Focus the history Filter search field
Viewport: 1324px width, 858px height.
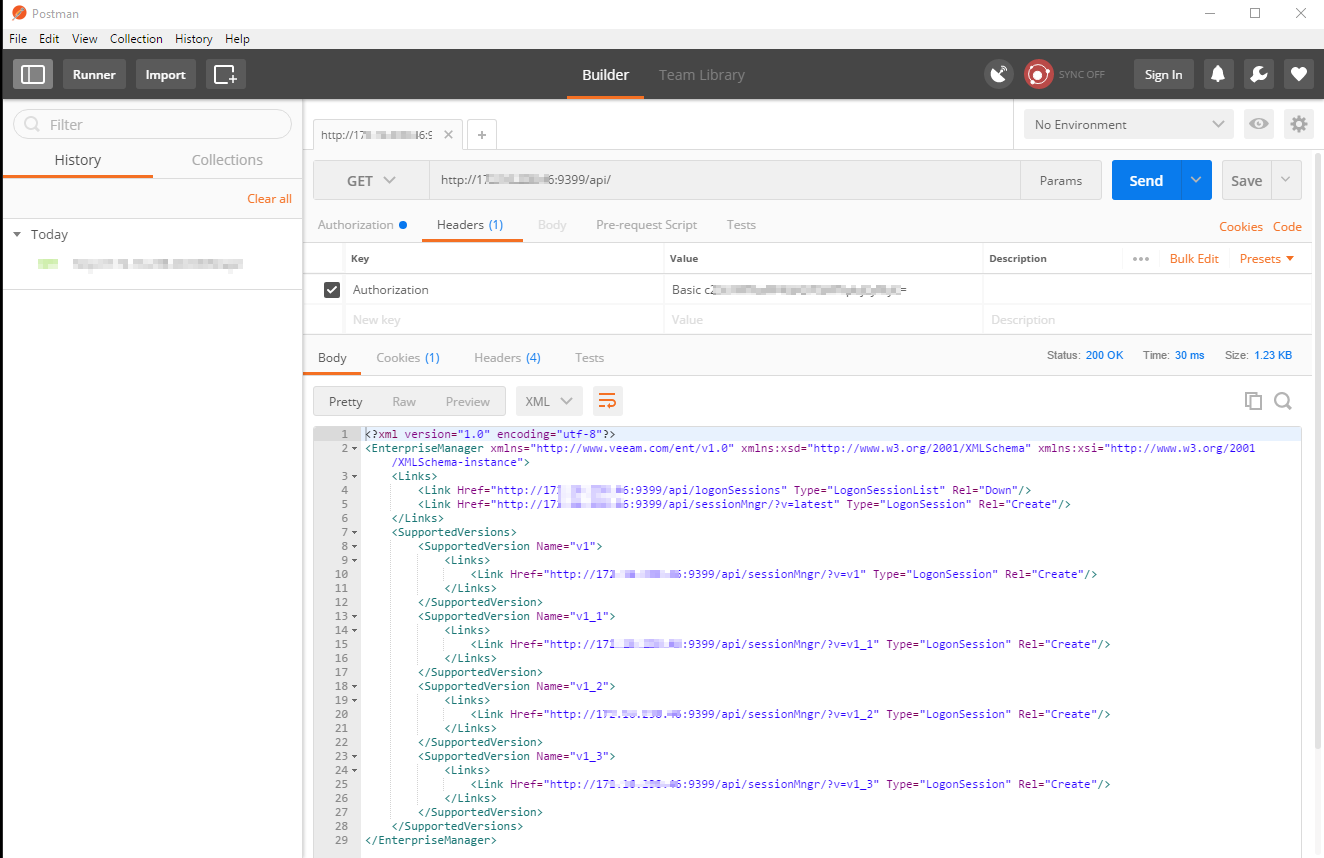coord(152,124)
